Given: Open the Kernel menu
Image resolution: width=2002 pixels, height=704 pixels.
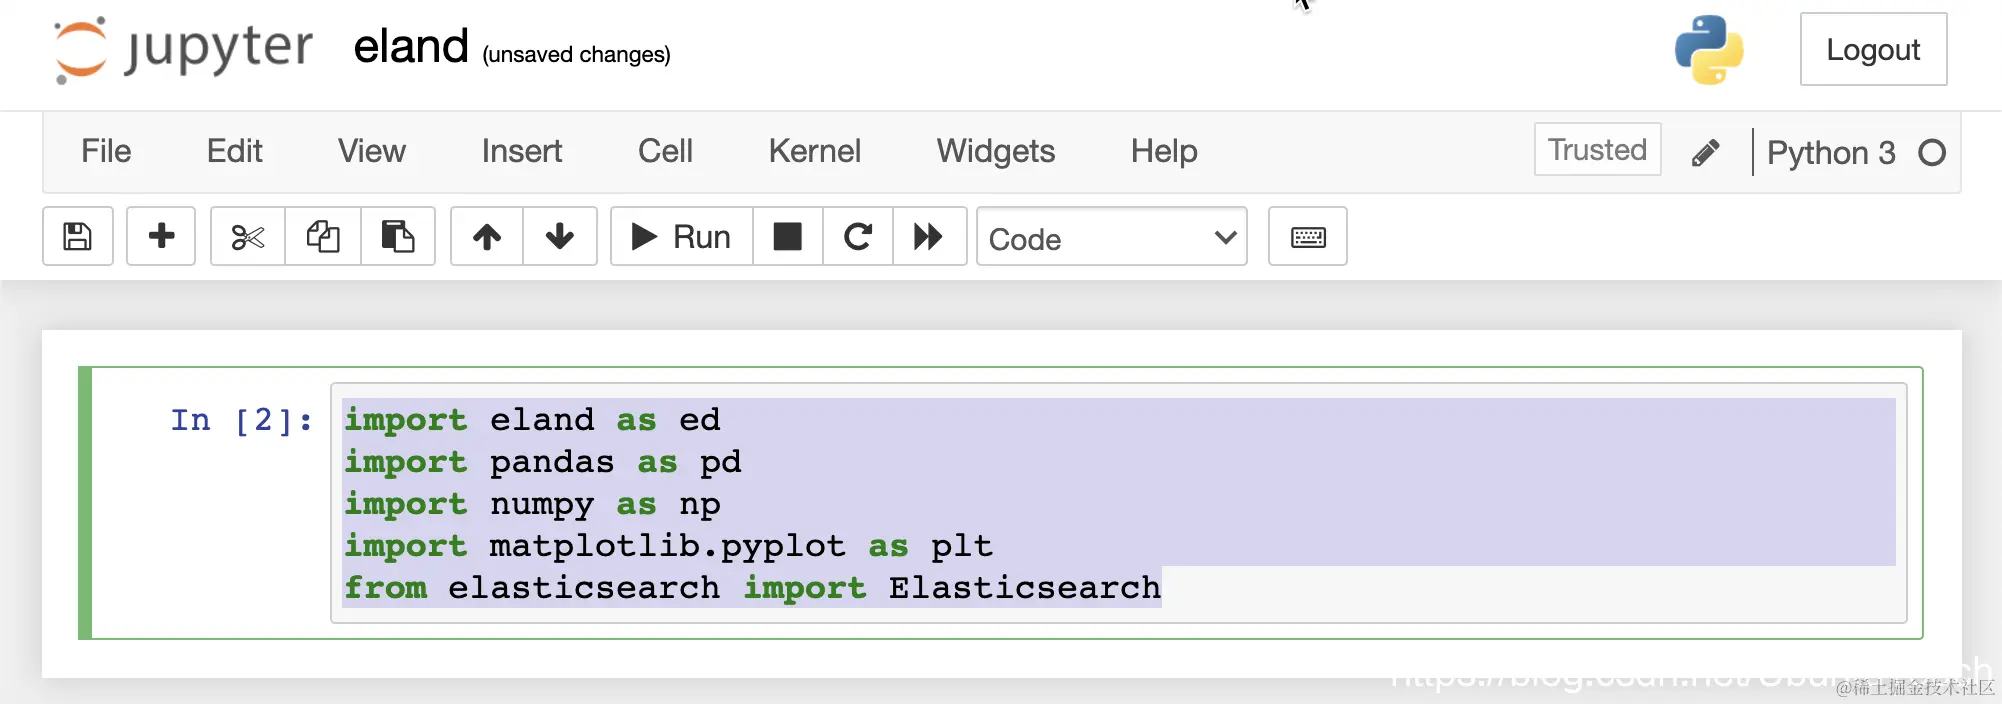Looking at the screenshot, I should 815,151.
